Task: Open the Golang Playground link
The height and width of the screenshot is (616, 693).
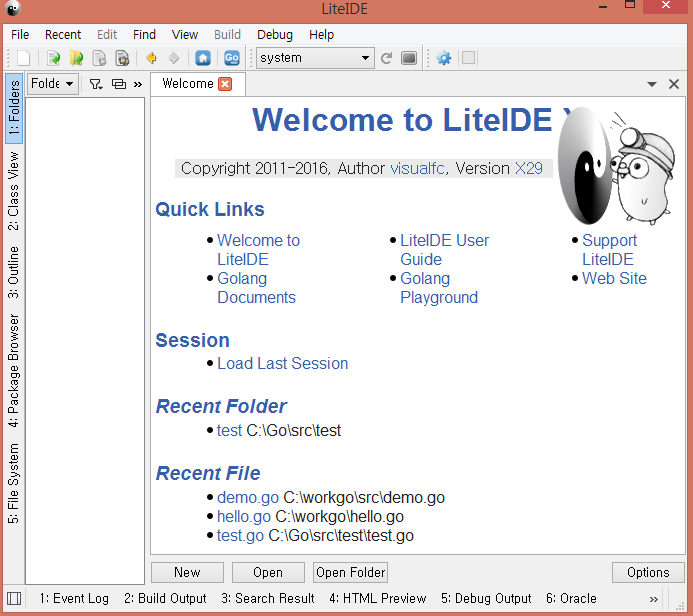Action: [x=439, y=288]
